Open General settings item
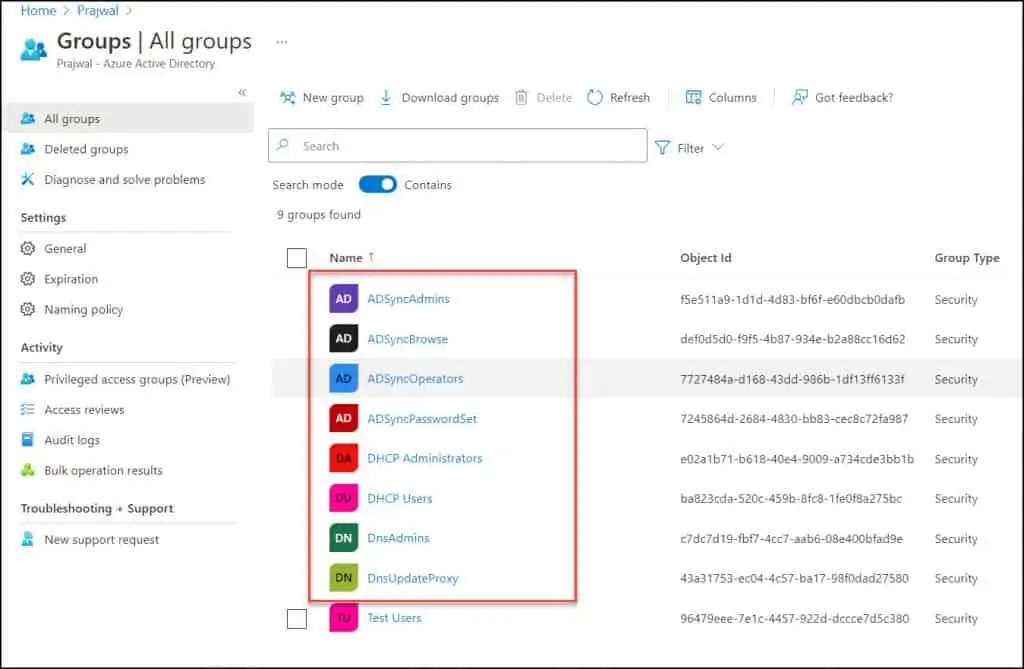 pyautogui.click(x=65, y=248)
